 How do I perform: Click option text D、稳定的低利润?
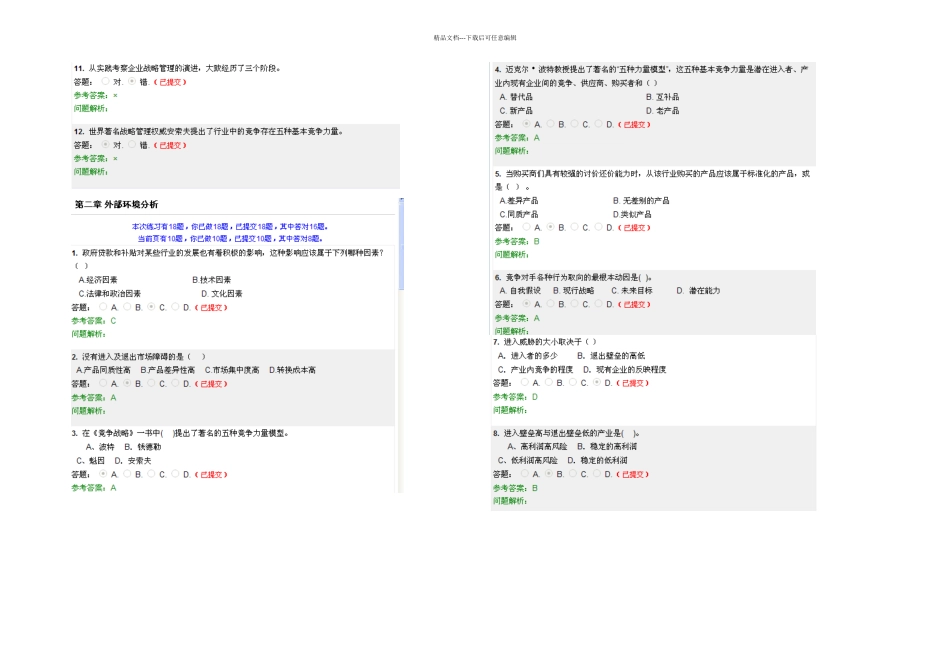[x=597, y=461]
